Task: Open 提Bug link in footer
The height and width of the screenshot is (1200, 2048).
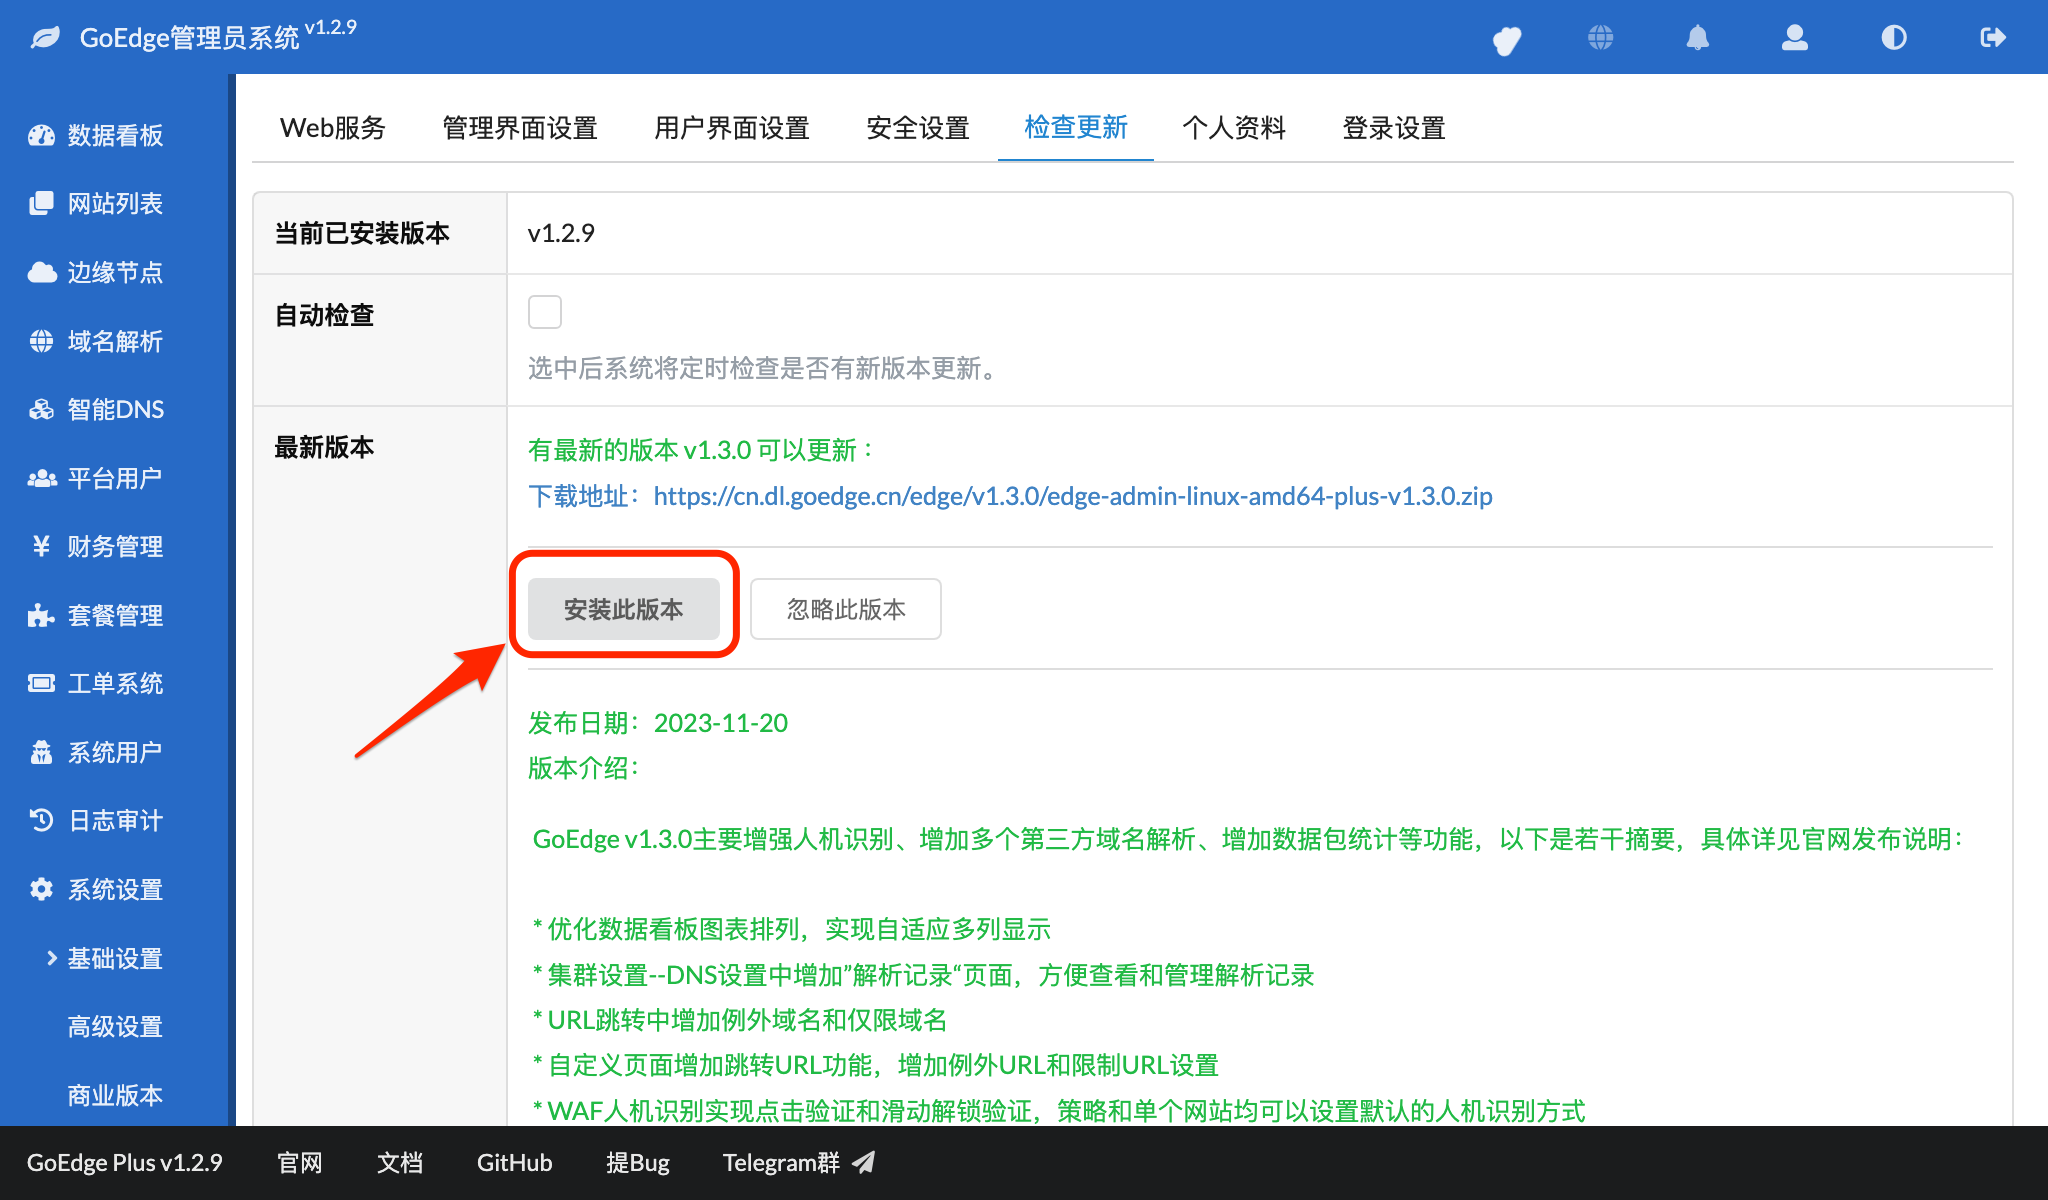Action: pyautogui.click(x=638, y=1162)
